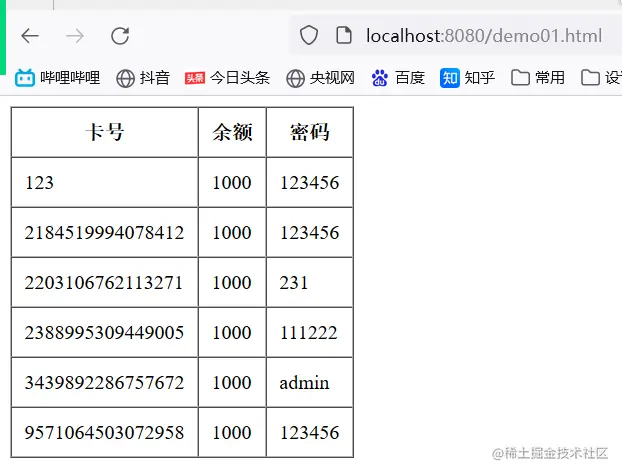Select card number cell 123

[x=105, y=182]
